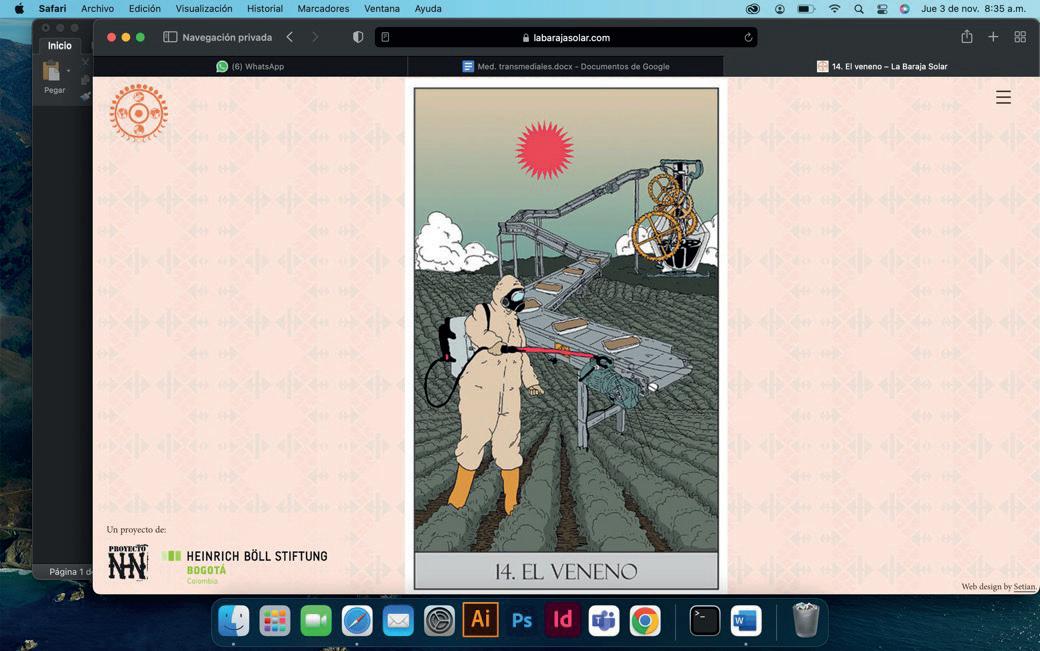
Task: Launch Adobe Illustrator from the Dock
Action: (480, 620)
